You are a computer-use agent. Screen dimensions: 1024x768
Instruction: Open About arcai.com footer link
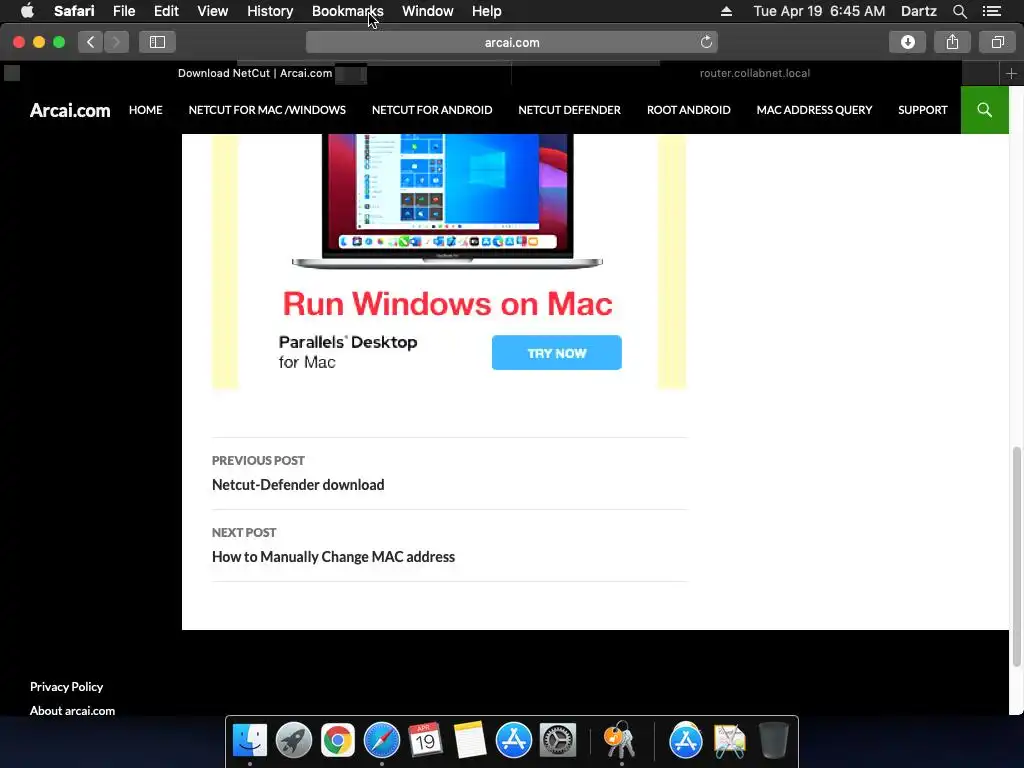point(72,711)
